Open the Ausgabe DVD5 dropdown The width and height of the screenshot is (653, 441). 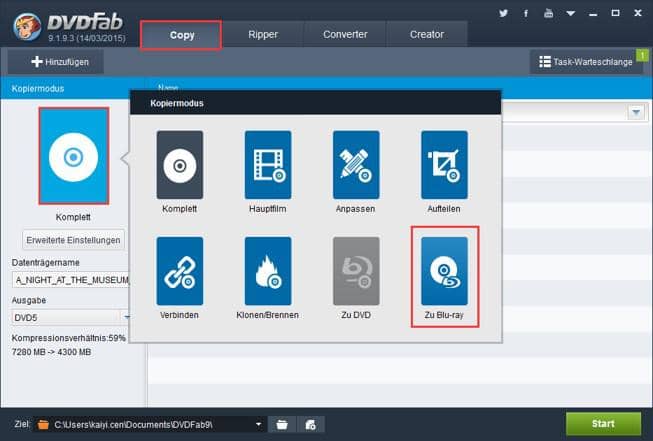click(x=71, y=318)
